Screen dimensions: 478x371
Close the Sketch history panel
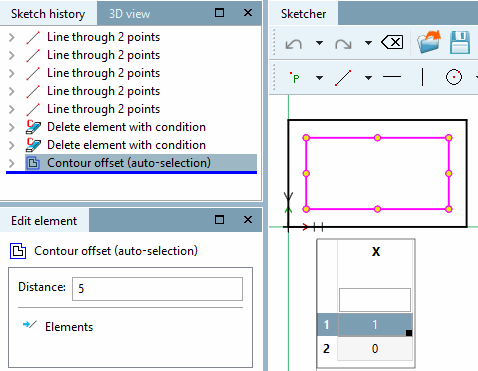[248, 13]
